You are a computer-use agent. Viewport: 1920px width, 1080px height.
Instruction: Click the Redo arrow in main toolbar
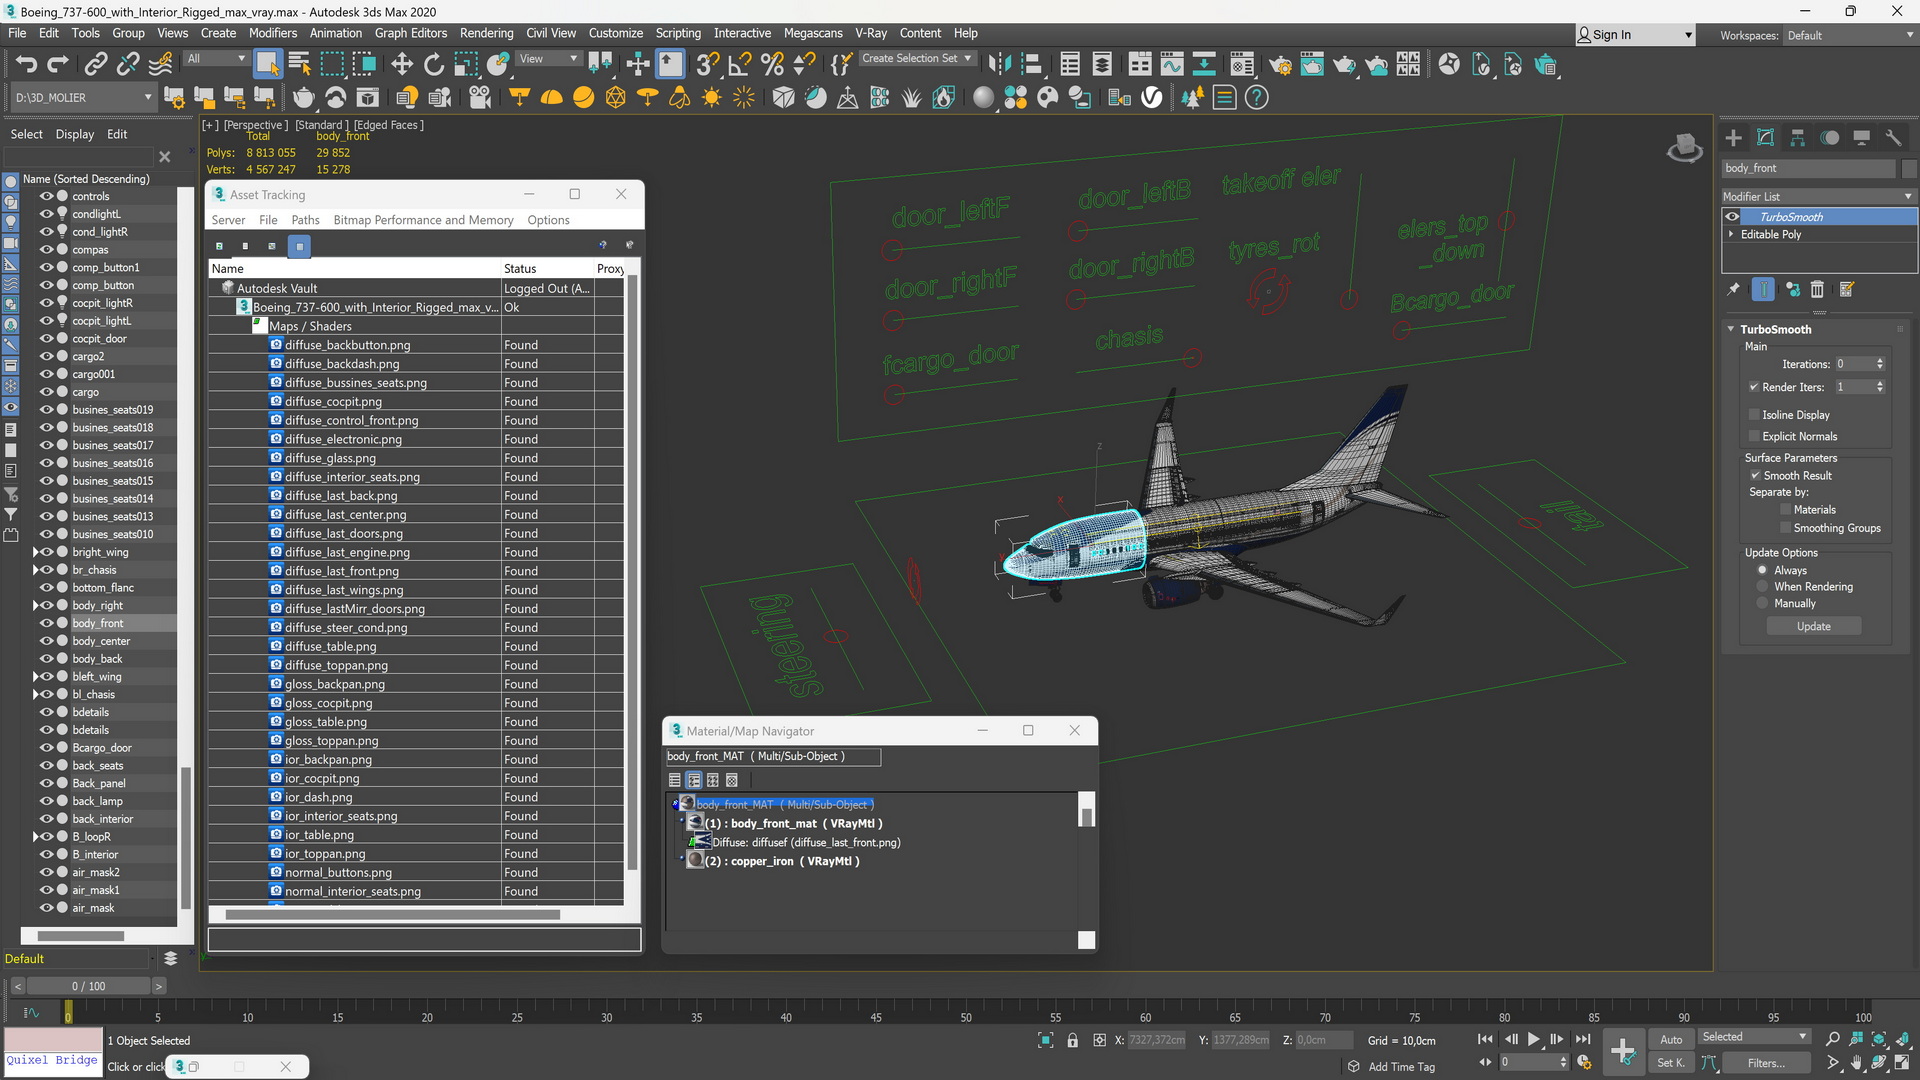point(58,65)
